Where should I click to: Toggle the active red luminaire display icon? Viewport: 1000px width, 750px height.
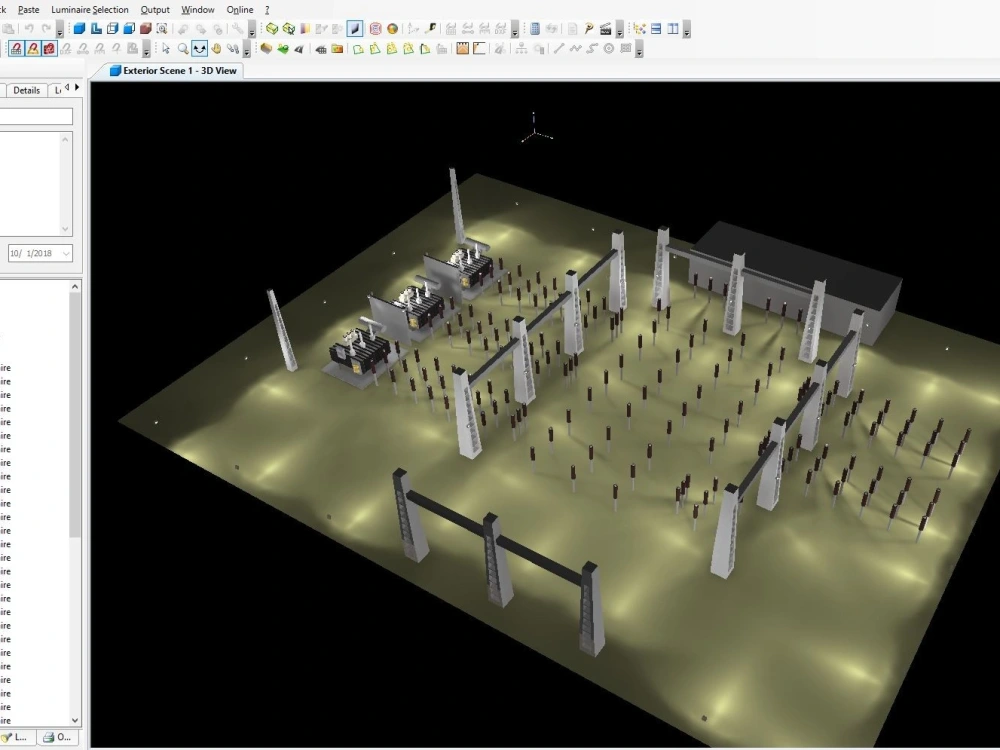point(49,47)
